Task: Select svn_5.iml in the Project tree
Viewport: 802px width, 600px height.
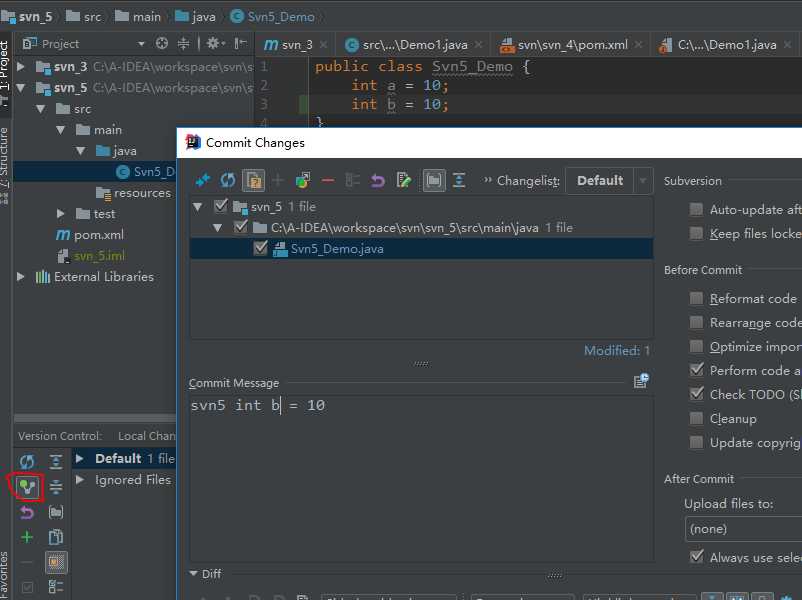Action: [91, 255]
